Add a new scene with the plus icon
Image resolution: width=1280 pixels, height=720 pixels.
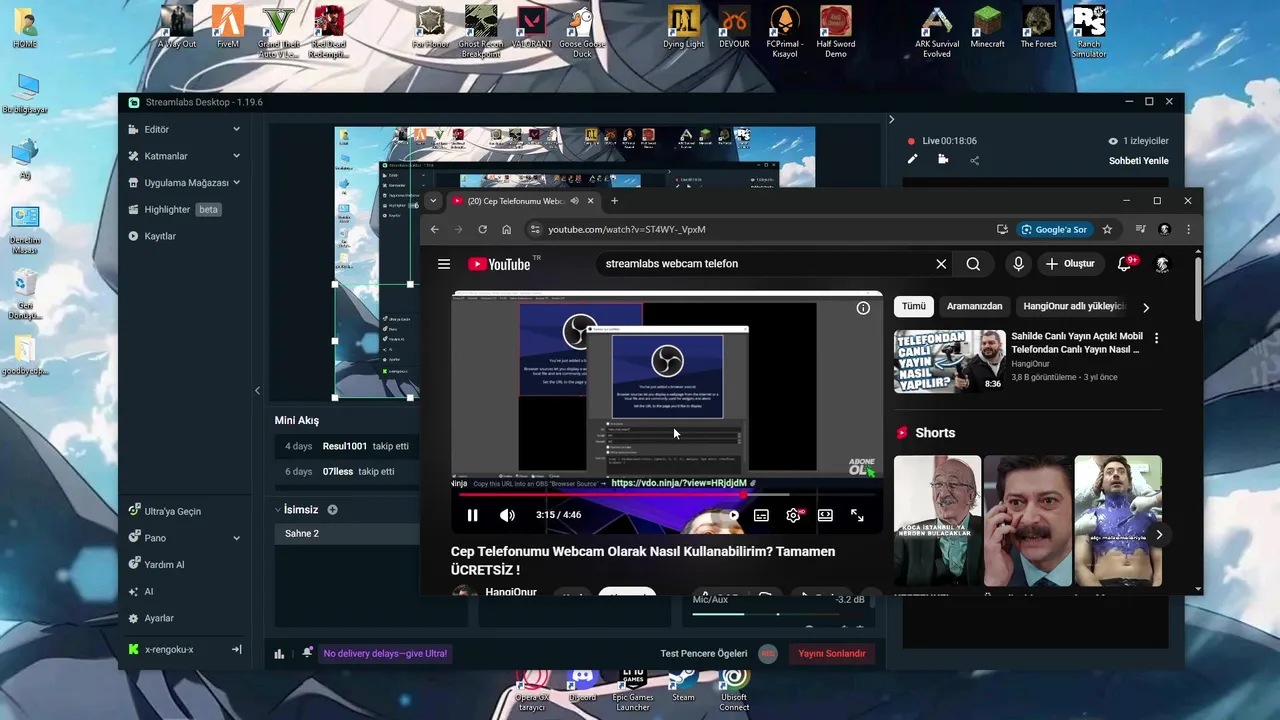332,510
